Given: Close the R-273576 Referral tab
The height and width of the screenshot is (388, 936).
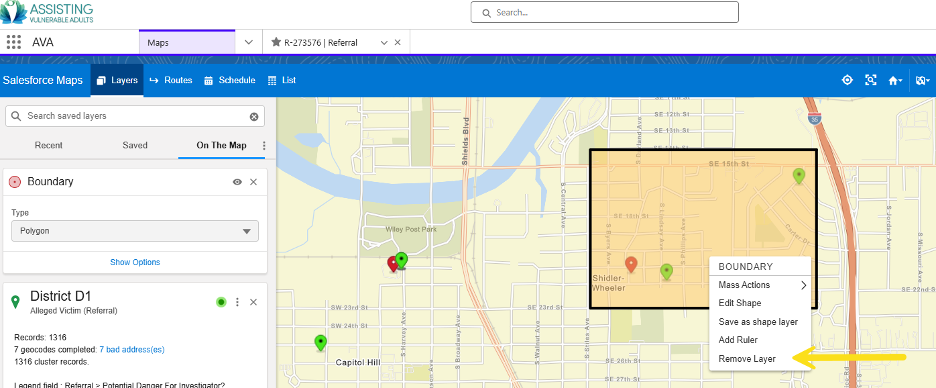Looking at the screenshot, I should 398,42.
